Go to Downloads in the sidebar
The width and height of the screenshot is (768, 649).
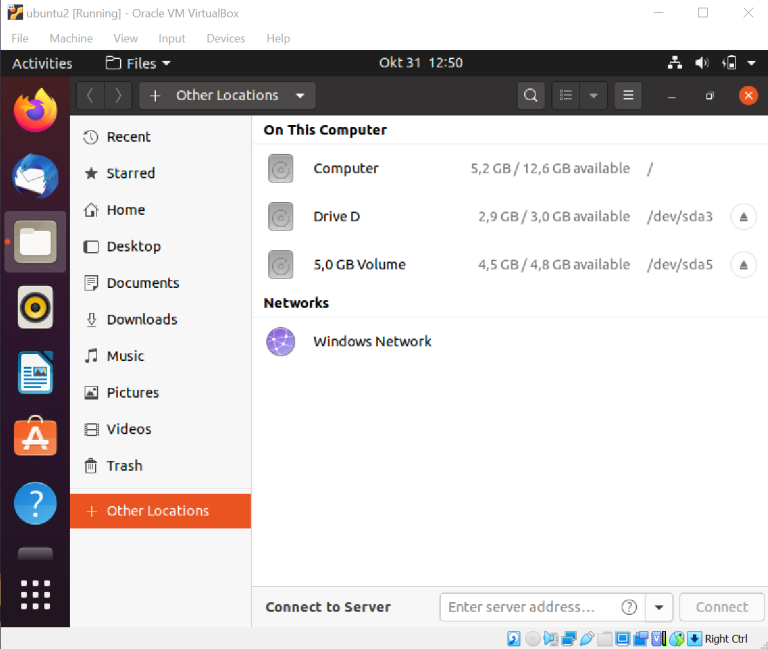point(142,319)
